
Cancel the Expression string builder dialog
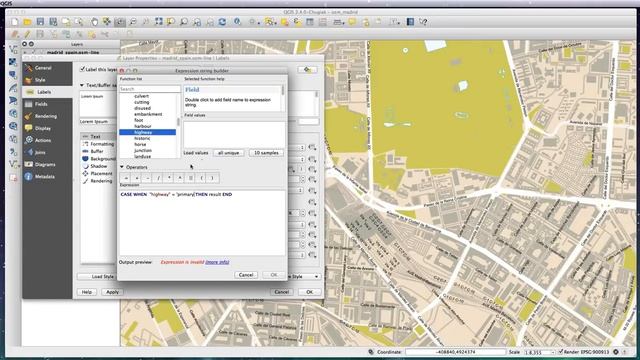click(246, 275)
